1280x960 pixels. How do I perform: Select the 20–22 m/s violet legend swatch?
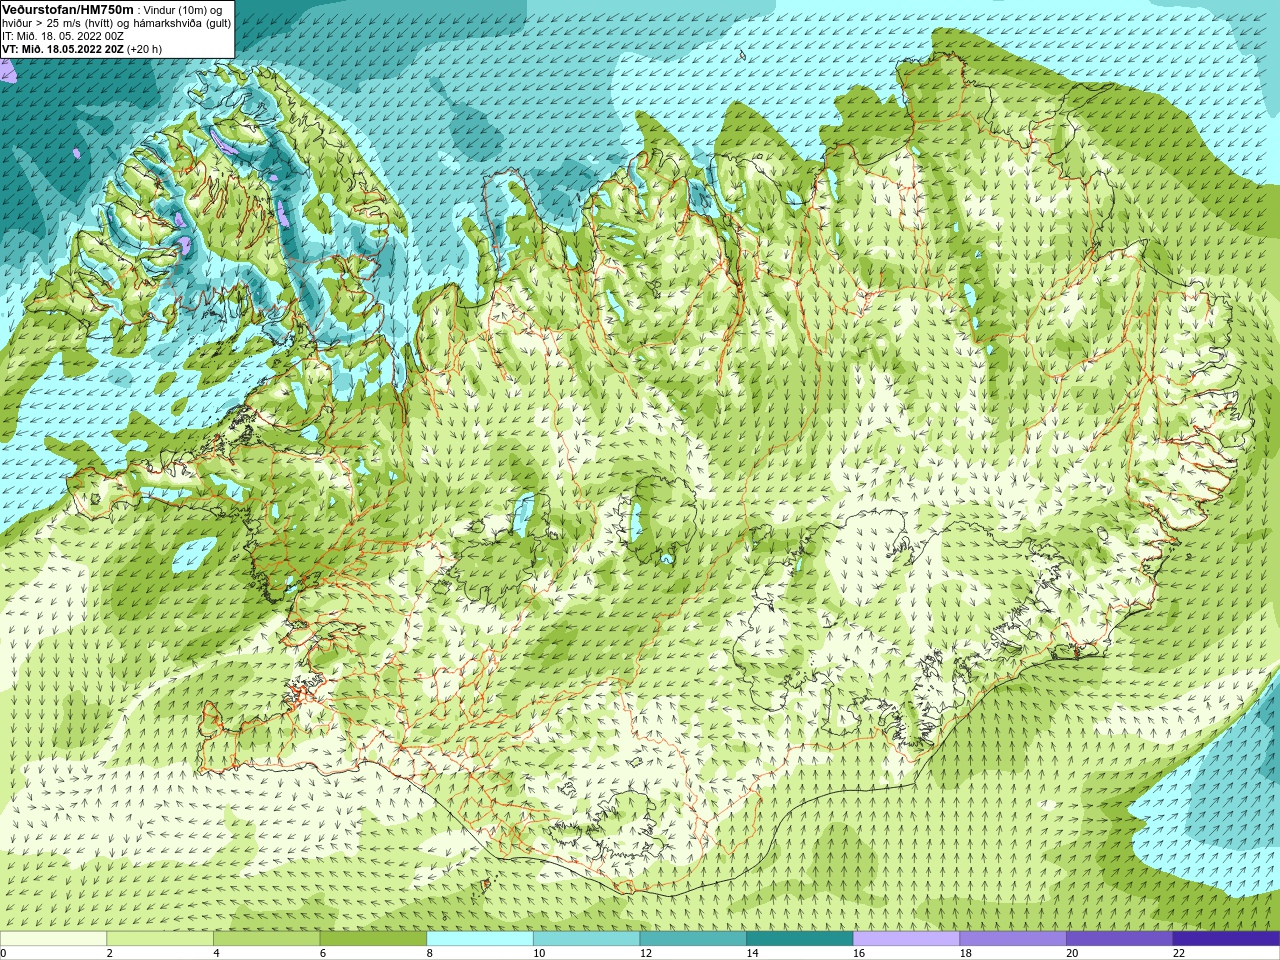(x=1120, y=939)
